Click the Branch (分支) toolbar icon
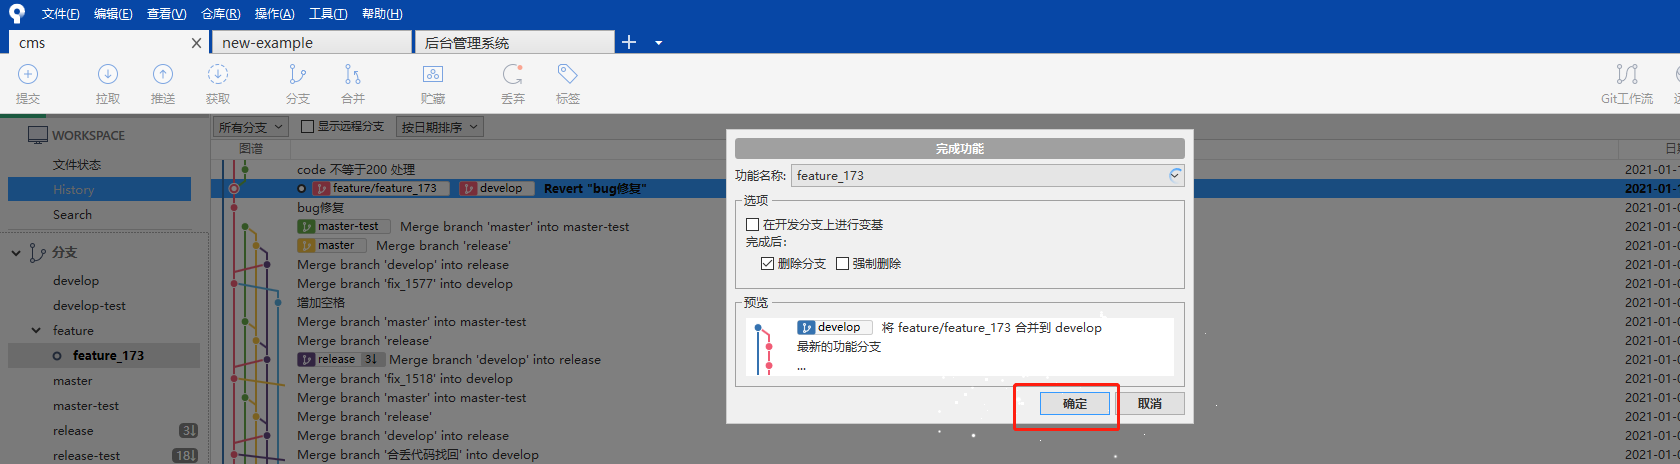The height and width of the screenshot is (464, 1680). coord(297,75)
